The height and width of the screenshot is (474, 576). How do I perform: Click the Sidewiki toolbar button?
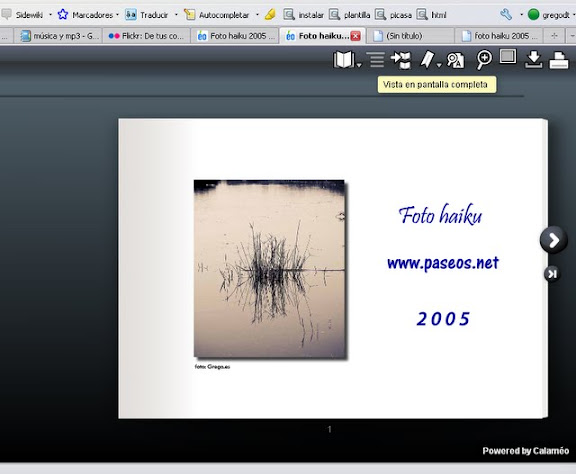click(23, 15)
